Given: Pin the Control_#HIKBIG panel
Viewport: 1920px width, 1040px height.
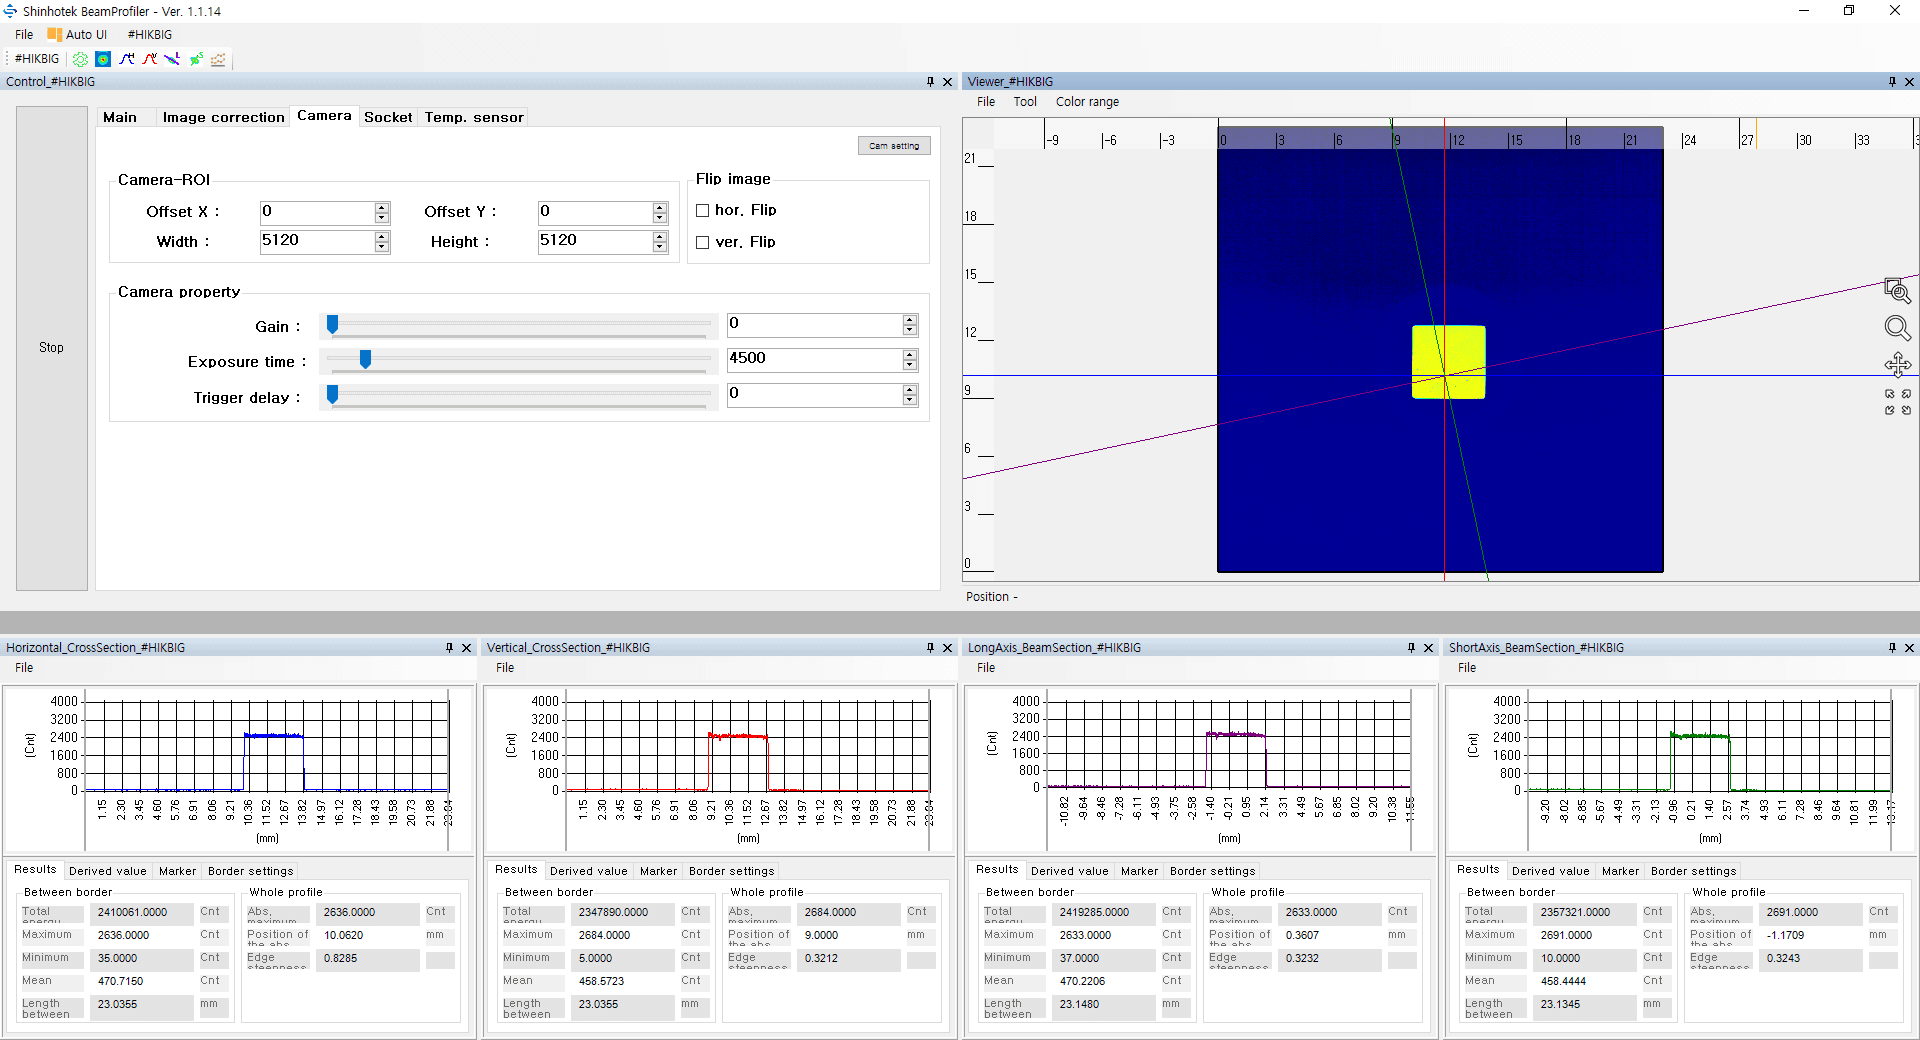Looking at the screenshot, I should click(930, 82).
